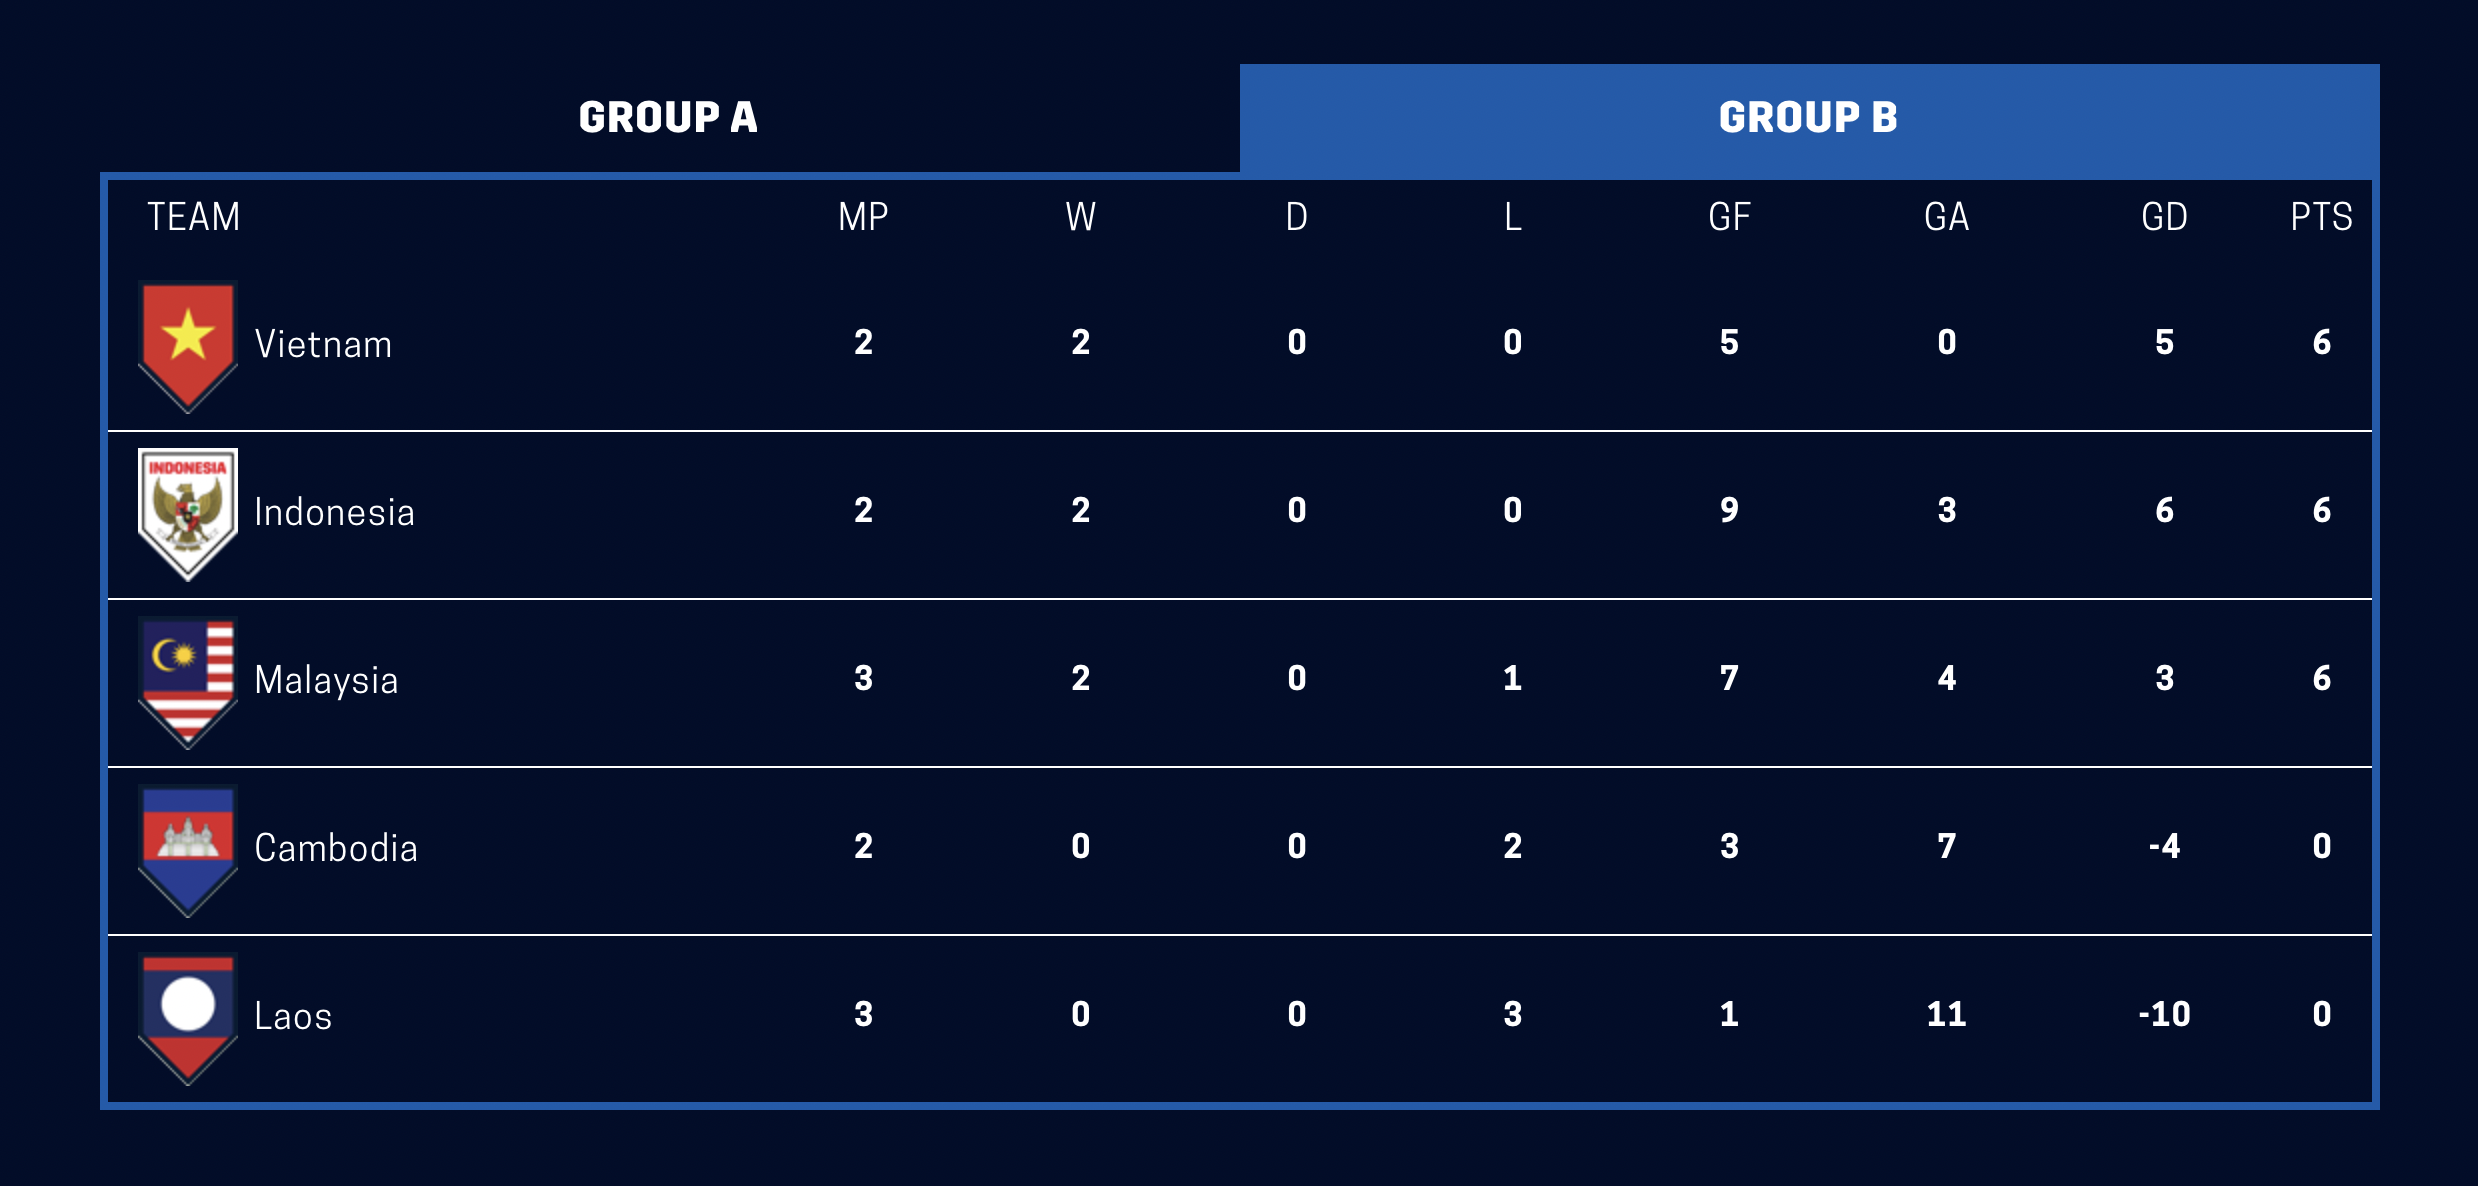
Task: Click the GA column header
Action: coord(1946,217)
